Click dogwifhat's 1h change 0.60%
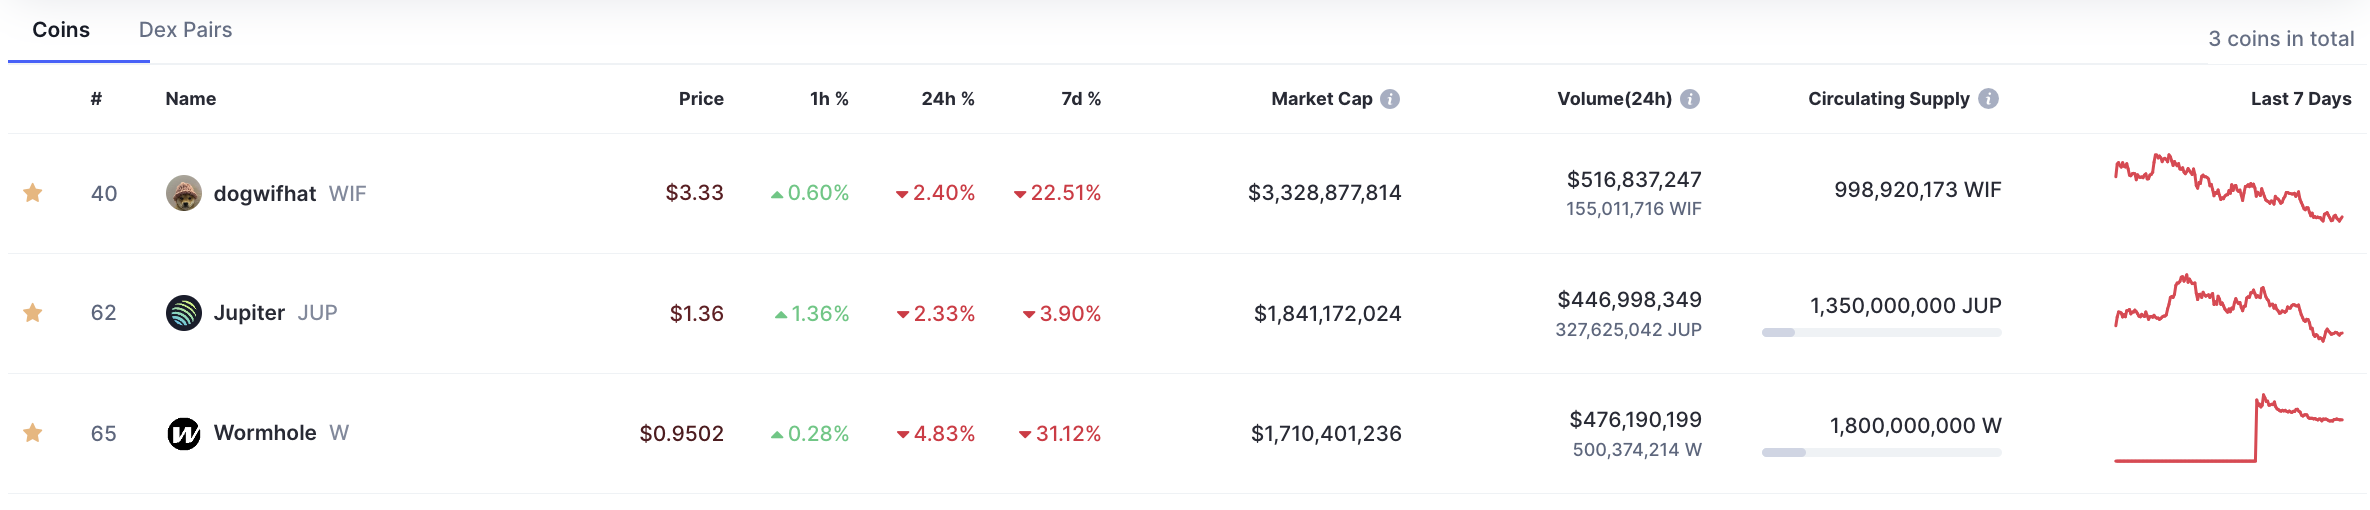This screenshot has width=2370, height=510. [810, 193]
